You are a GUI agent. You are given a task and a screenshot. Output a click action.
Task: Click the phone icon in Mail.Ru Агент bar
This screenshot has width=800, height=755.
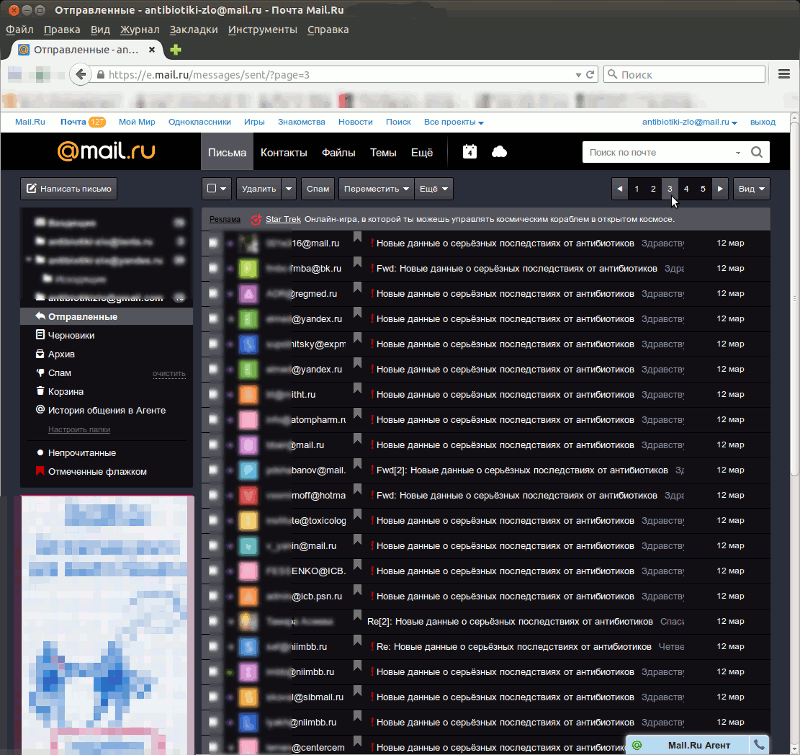[x=759, y=745]
